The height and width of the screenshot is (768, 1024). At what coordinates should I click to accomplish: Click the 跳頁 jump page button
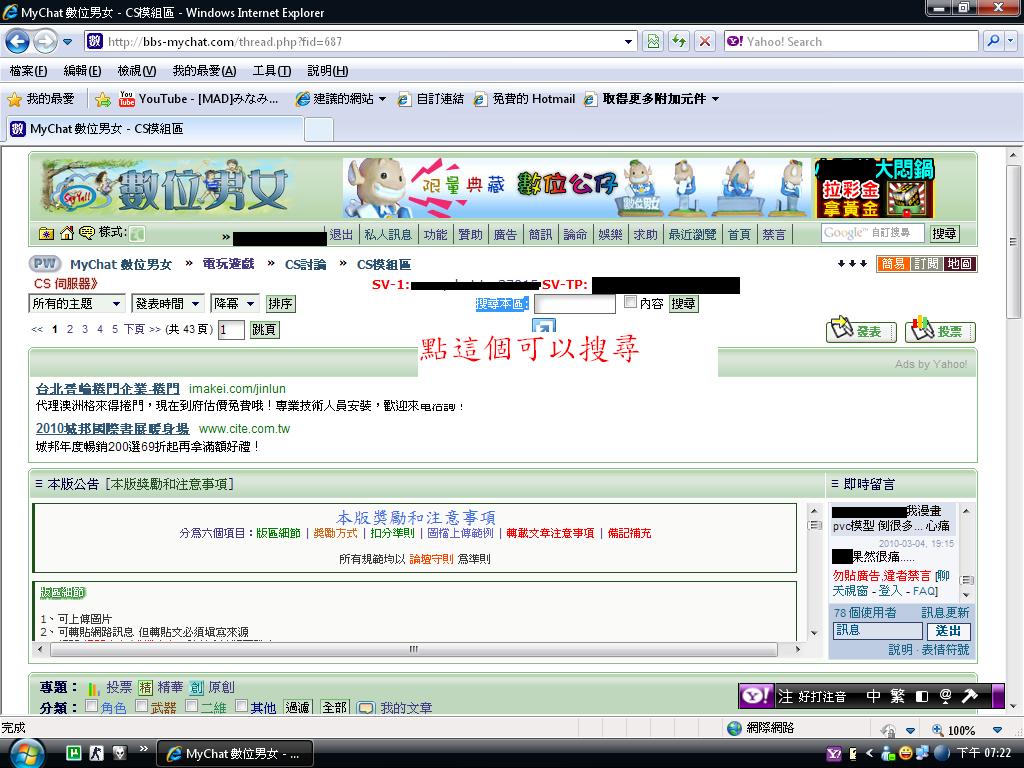[264, 330]
